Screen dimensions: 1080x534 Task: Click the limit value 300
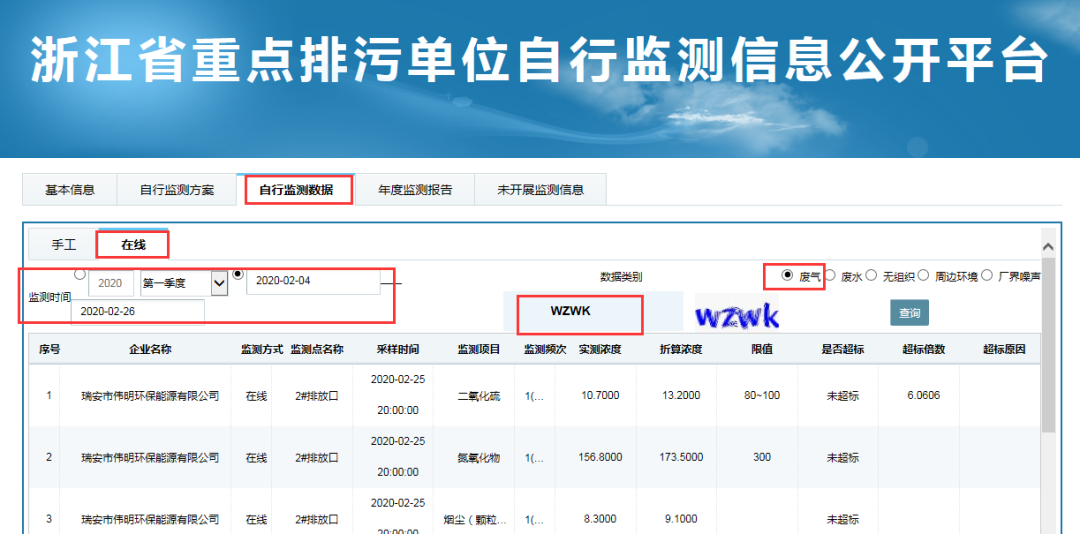coord(762,457)
